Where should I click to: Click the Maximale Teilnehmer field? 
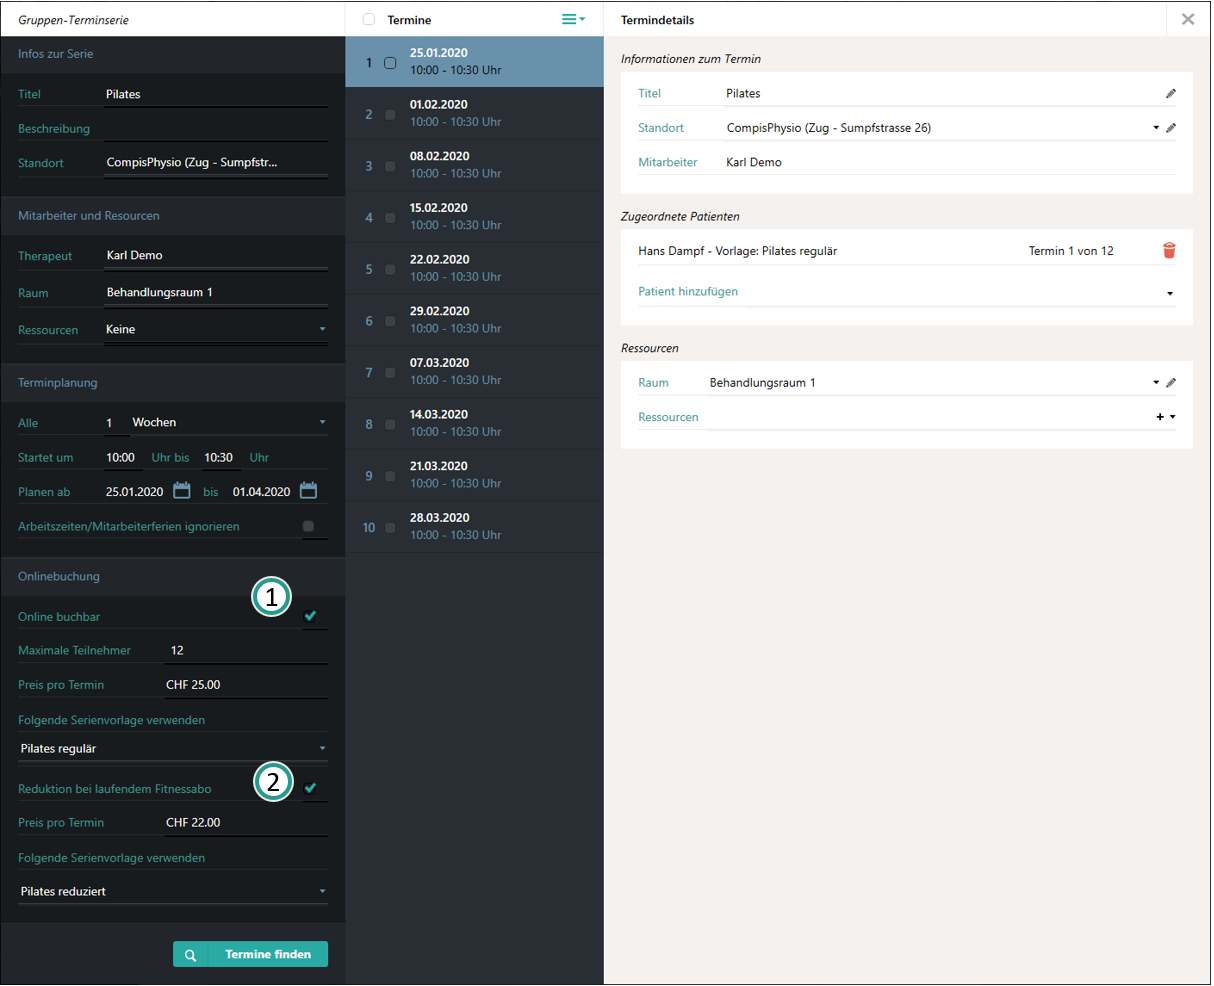click(245, 651)
